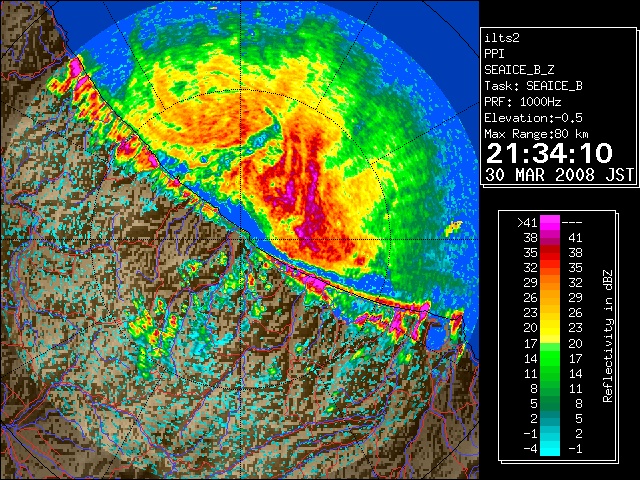
Task: Pick the cyan swatch beside '-4'
Action: (550, 449)
